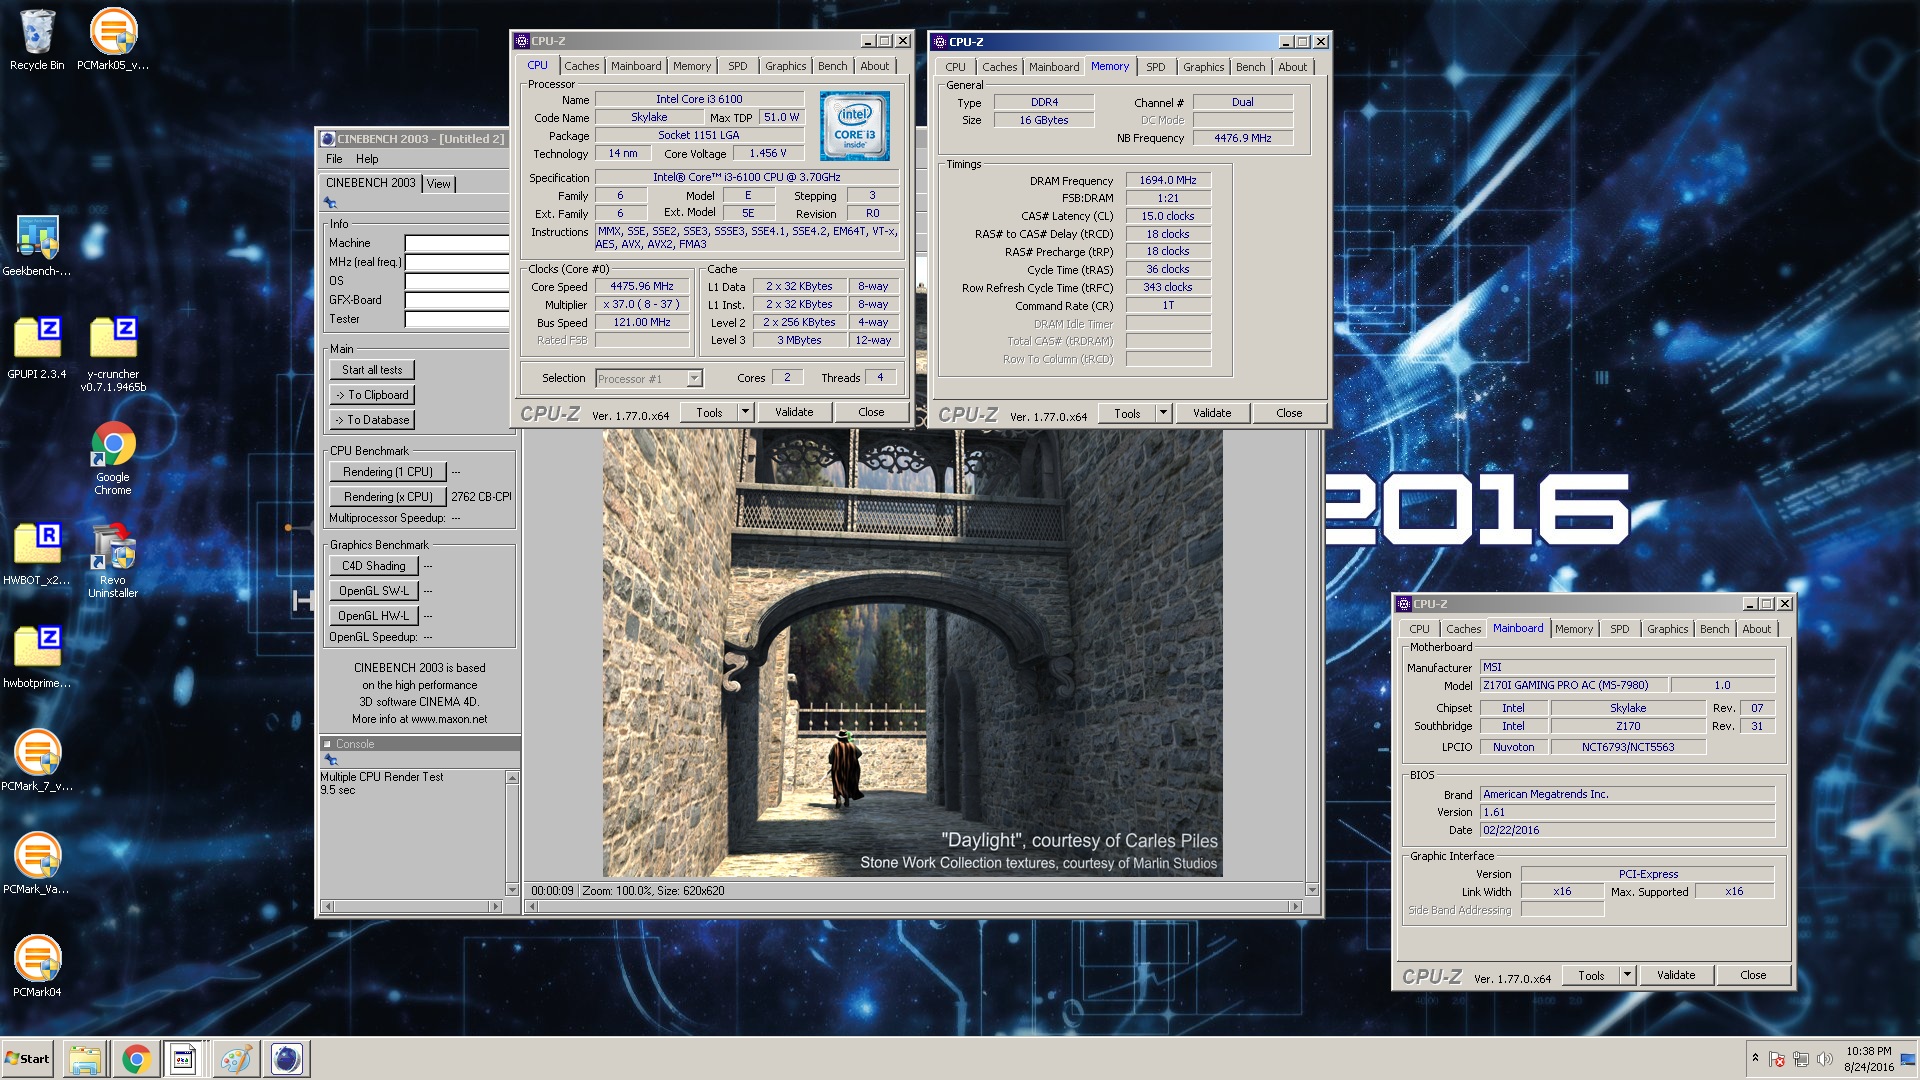Image resolution: width=1920 pixels, height=1080 pixels.
Task: Click To Clipboard button
Action: [372, 395]
